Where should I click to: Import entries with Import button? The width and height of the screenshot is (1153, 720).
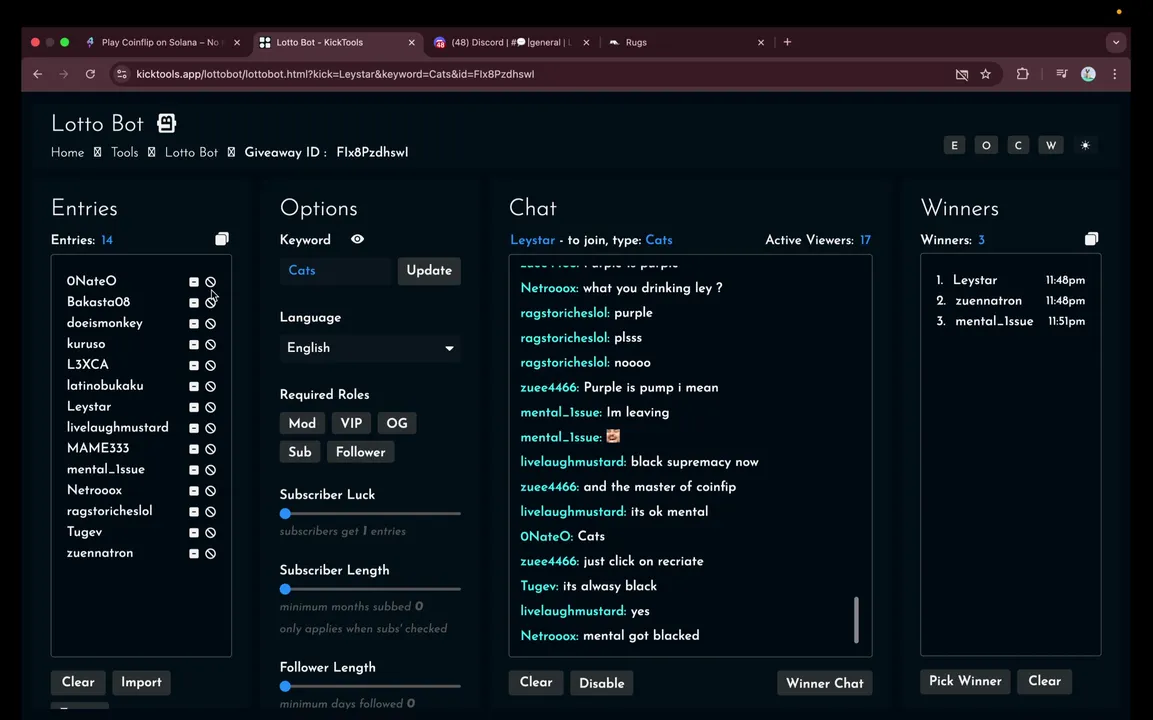(141, 682)
